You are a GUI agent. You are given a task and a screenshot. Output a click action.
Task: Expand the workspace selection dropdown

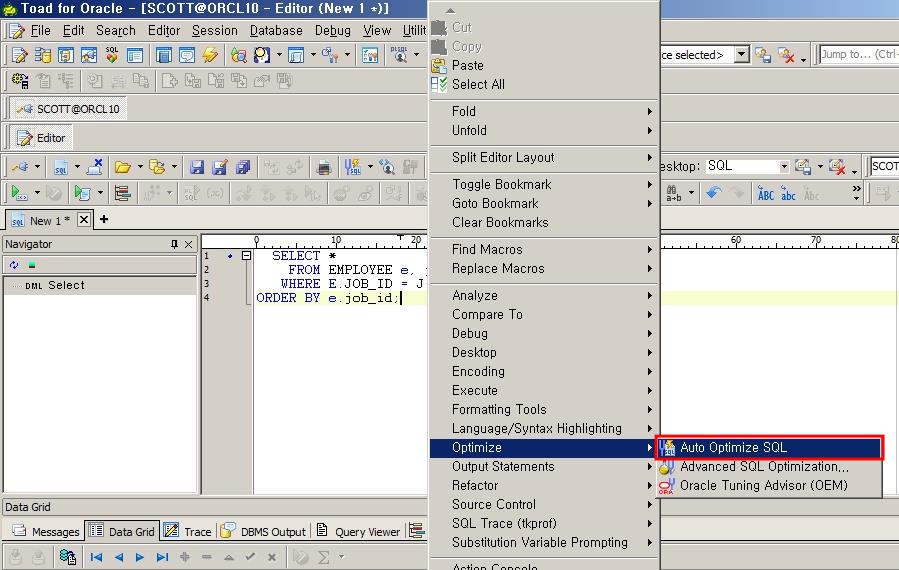(x=741, y=55)
